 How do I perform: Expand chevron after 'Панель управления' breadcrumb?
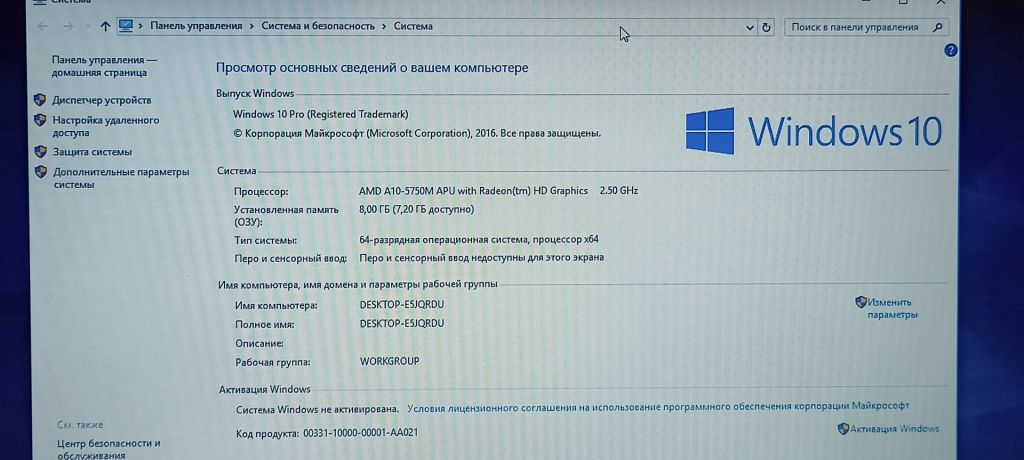point(251,26)
